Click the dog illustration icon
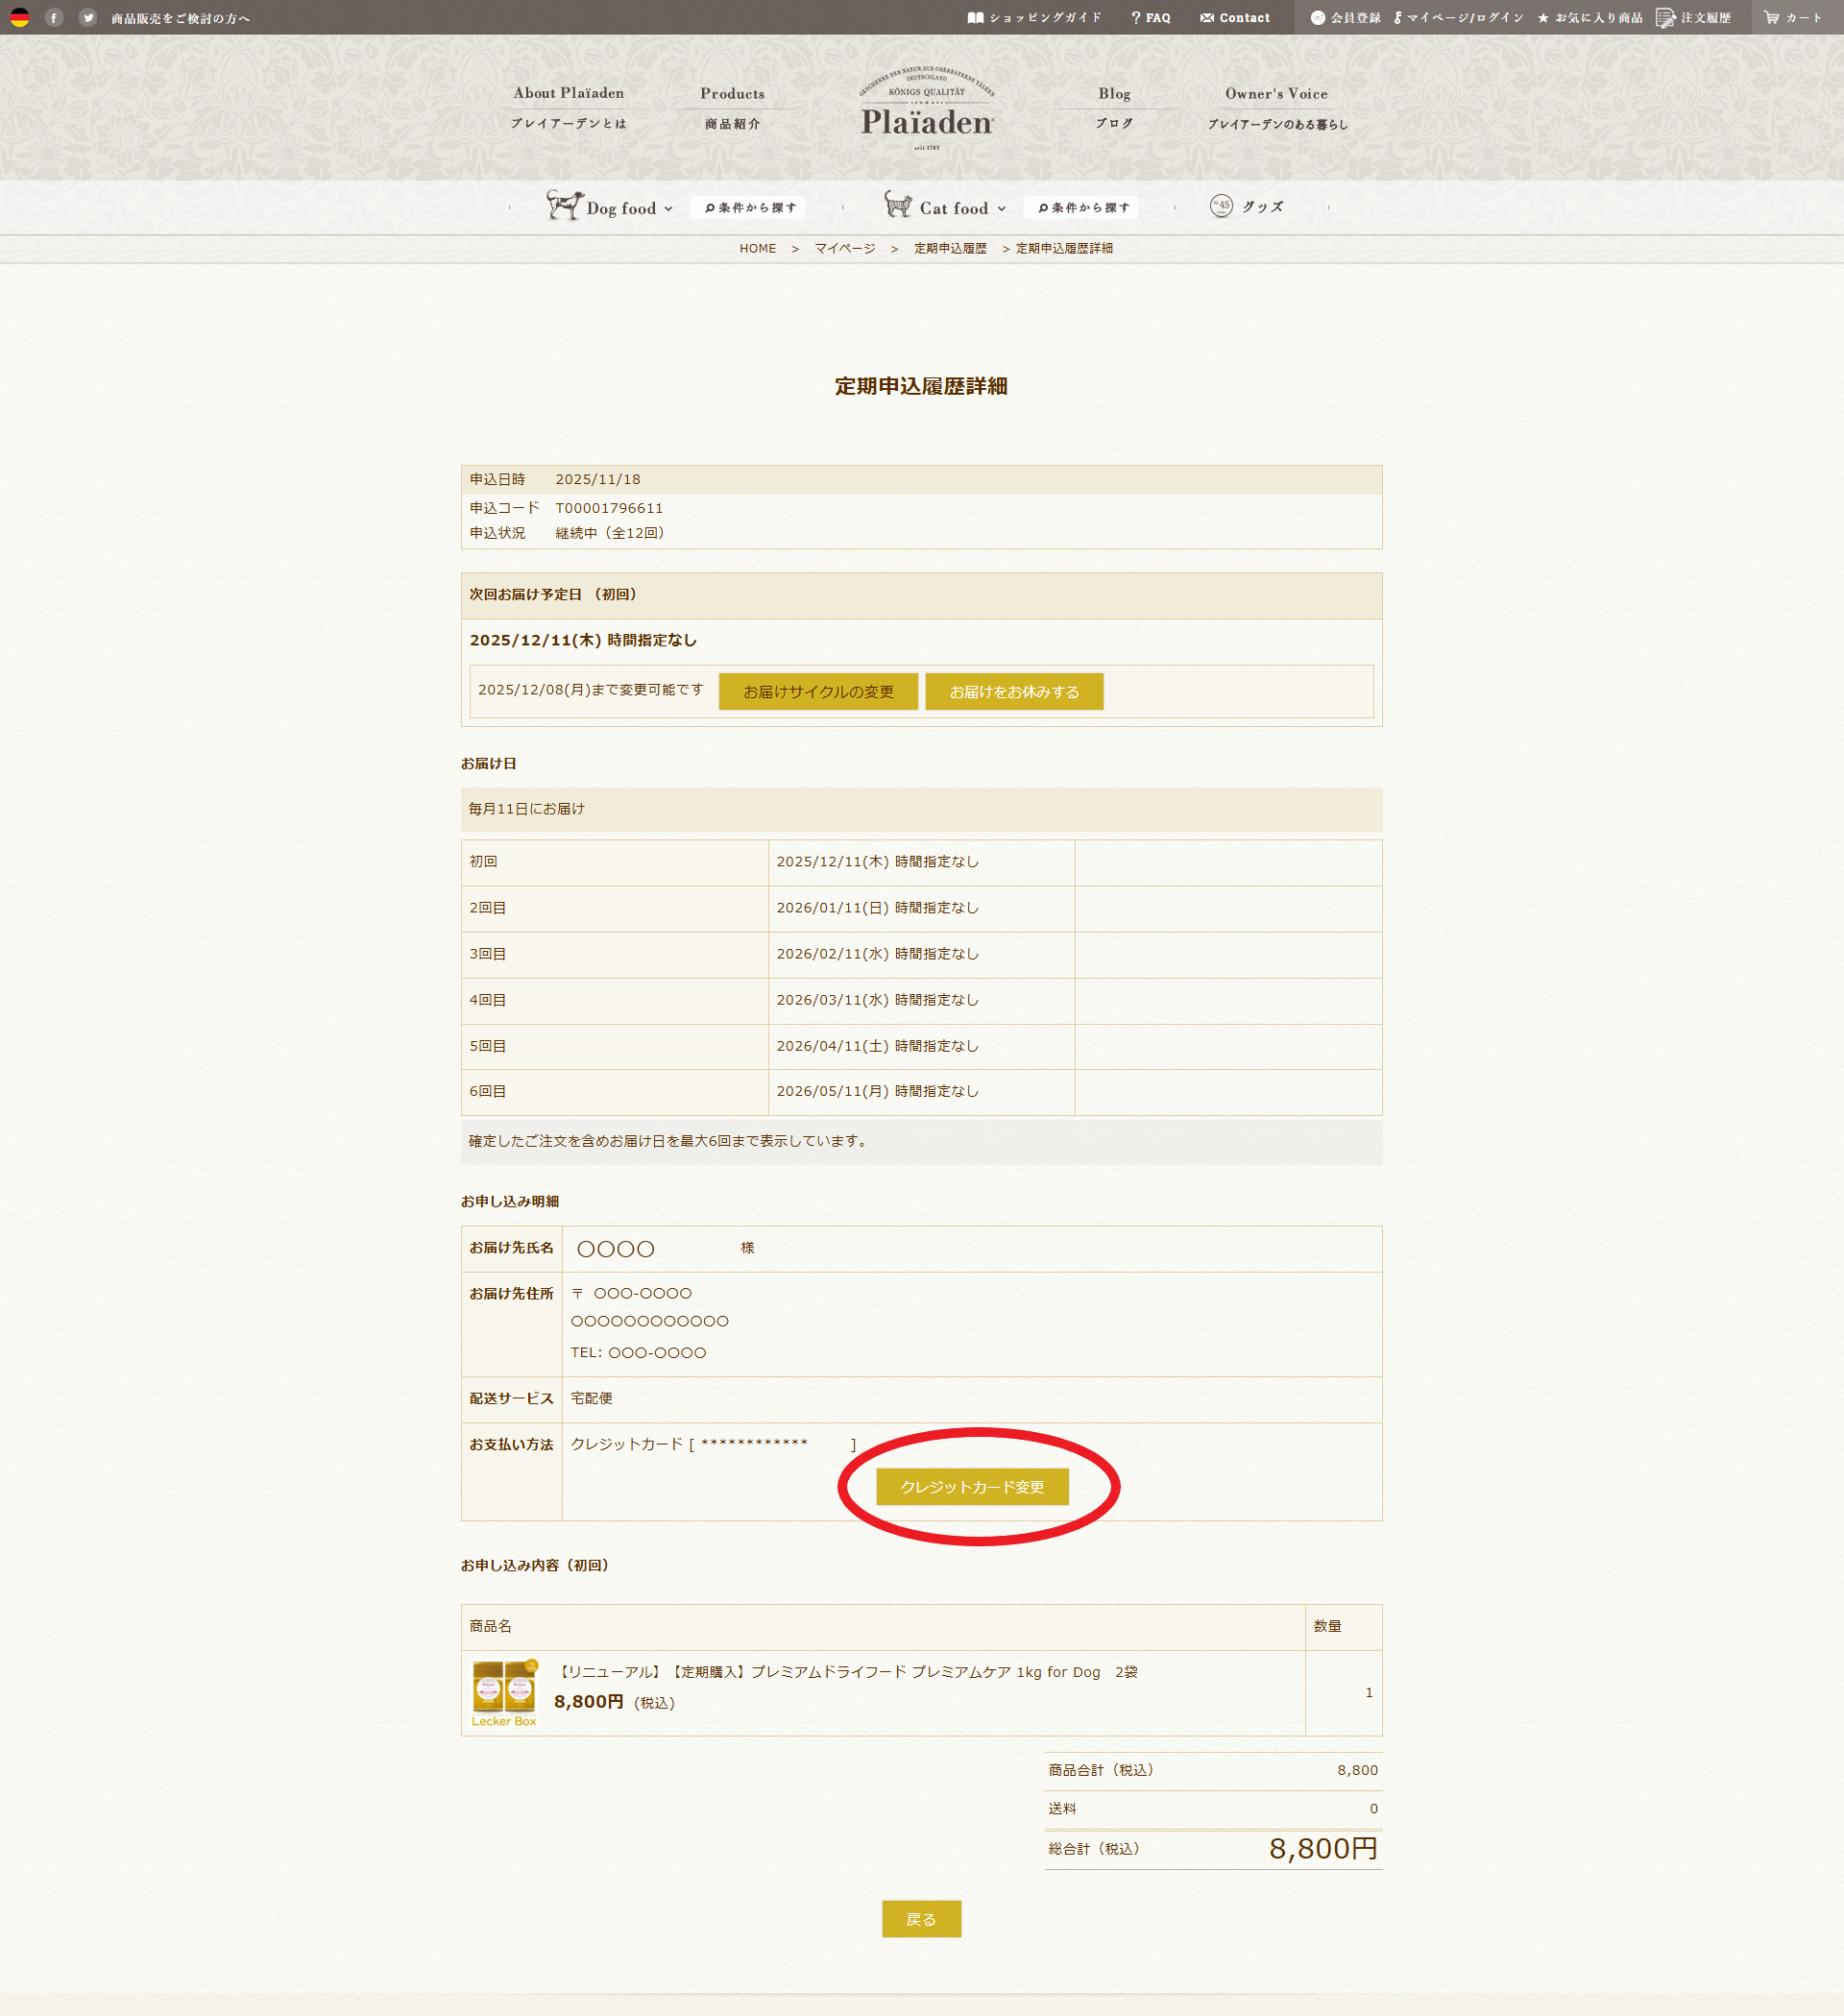Screen dimensions: 1844x2016 coord(564,205)
